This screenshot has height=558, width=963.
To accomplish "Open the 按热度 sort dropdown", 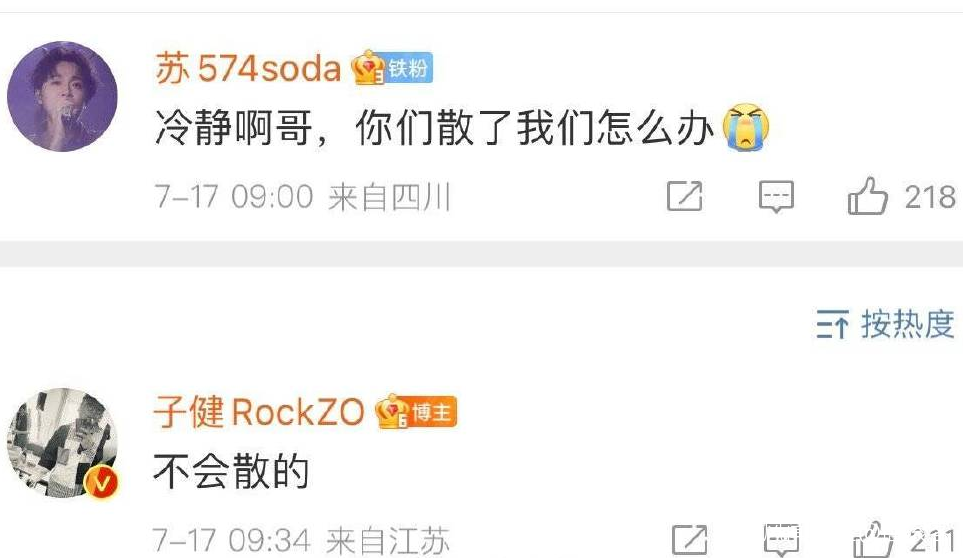I will point(885,324).
